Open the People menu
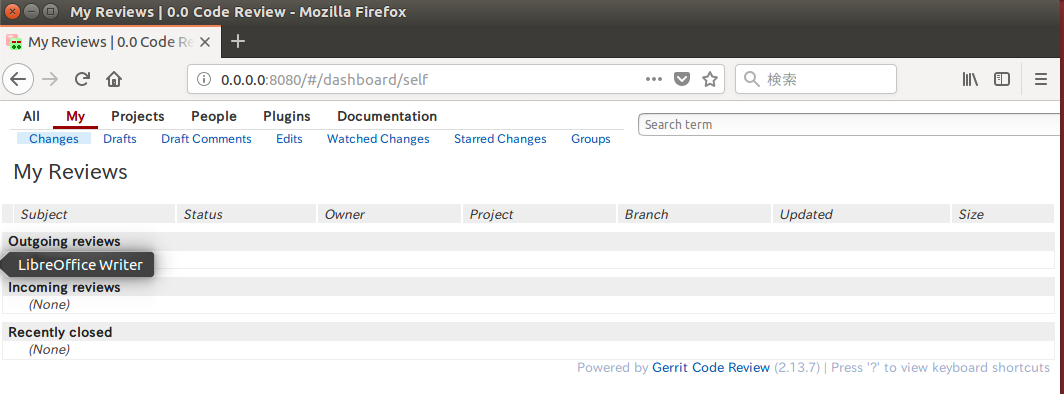 pos(214,117)
